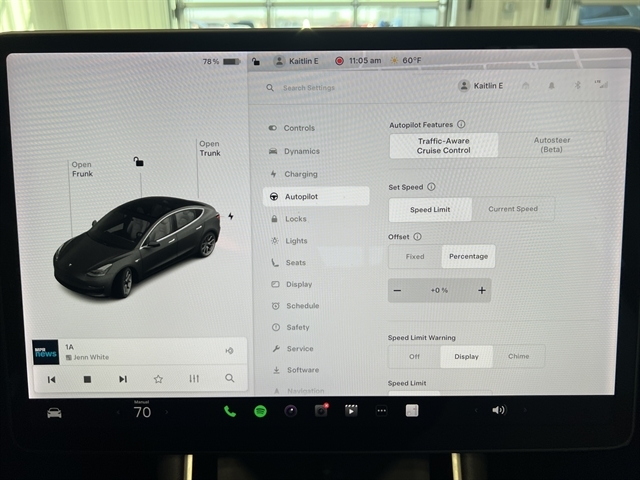The width and height of the screenshot is (640, 480).
Task: Show Set Speed info icon
Action: pos(431,187)
